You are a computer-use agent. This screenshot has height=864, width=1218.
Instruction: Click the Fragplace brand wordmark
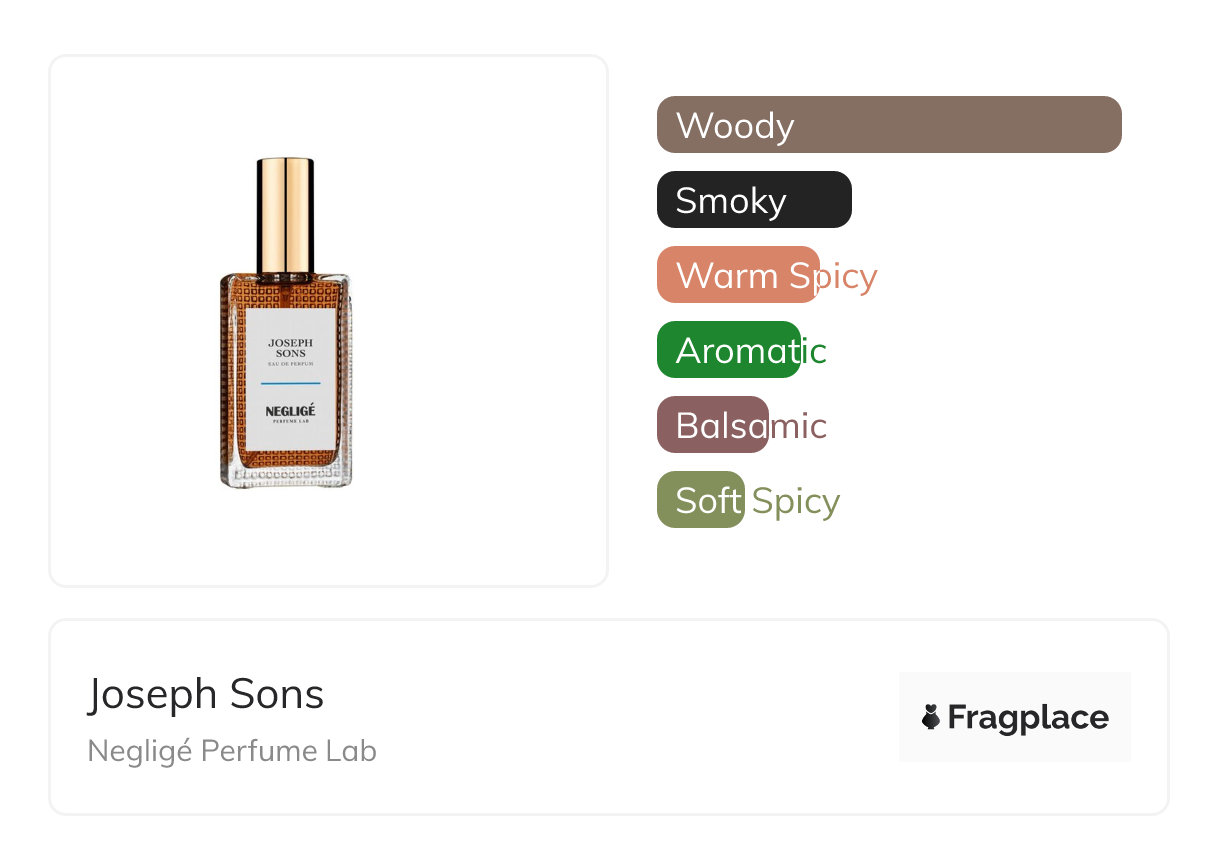coord(1027,717)
